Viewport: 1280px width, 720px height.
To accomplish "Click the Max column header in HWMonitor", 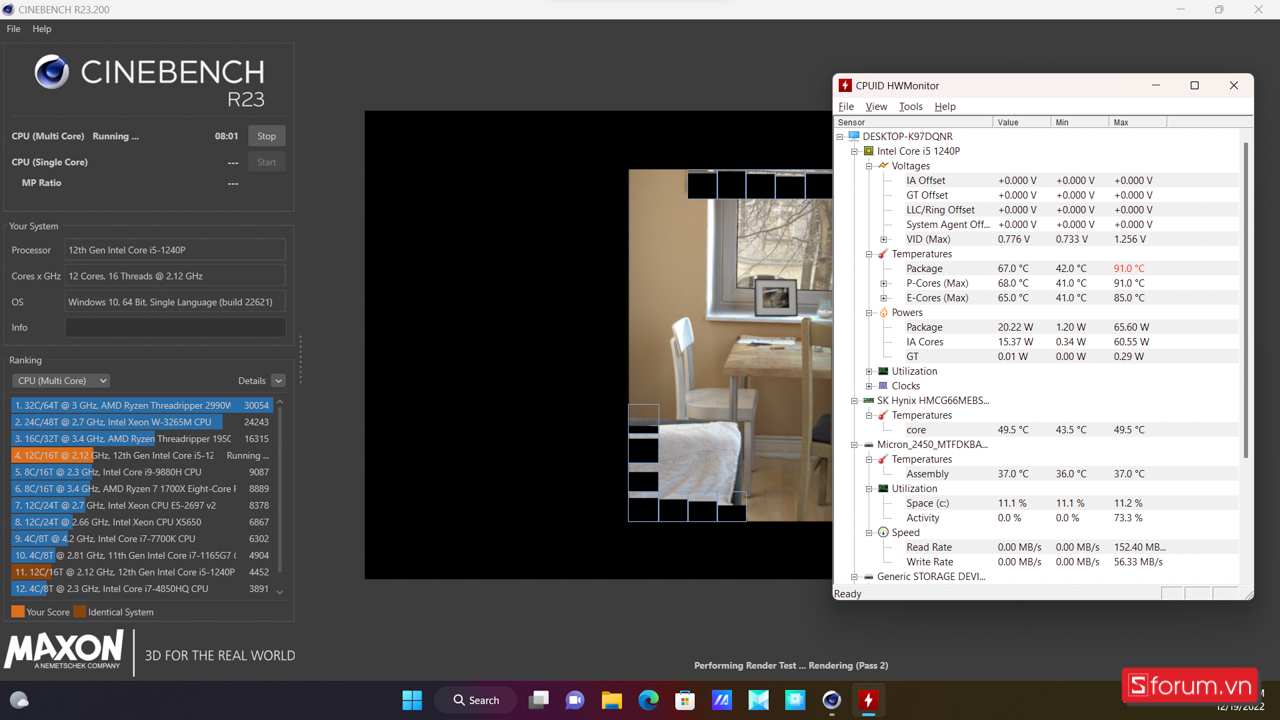I will pos(1138,122).
